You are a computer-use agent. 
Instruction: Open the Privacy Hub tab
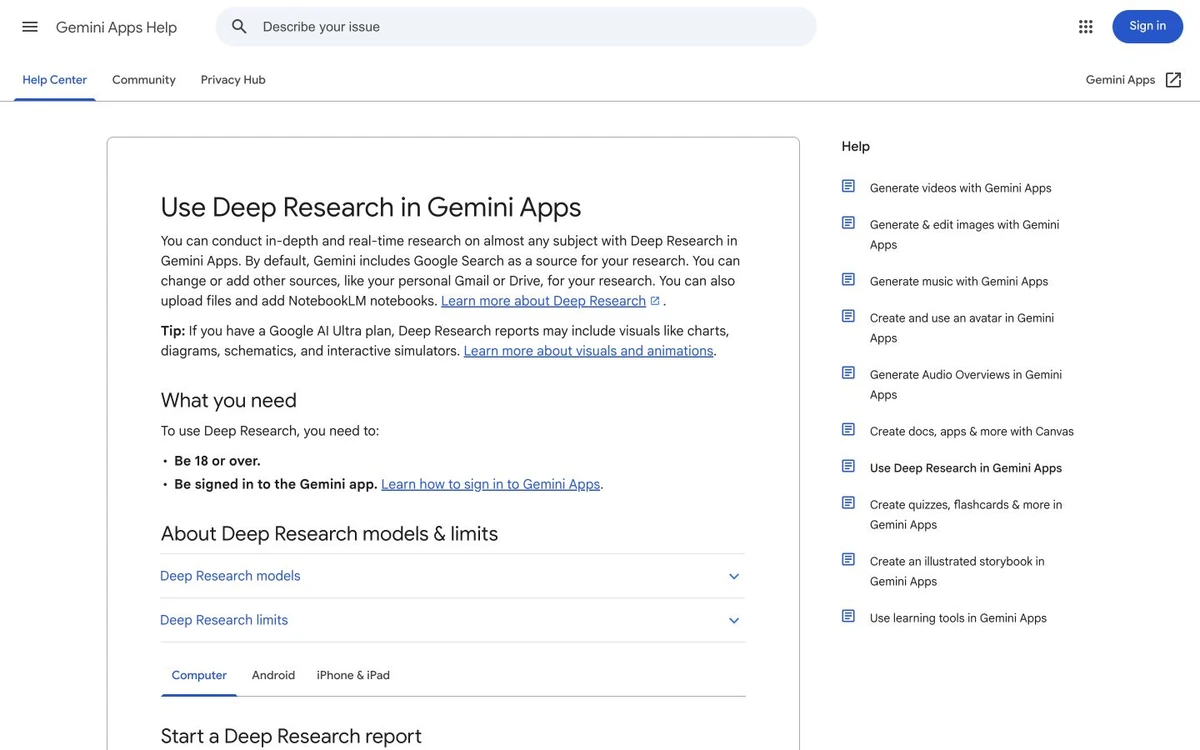pos(233,80)
